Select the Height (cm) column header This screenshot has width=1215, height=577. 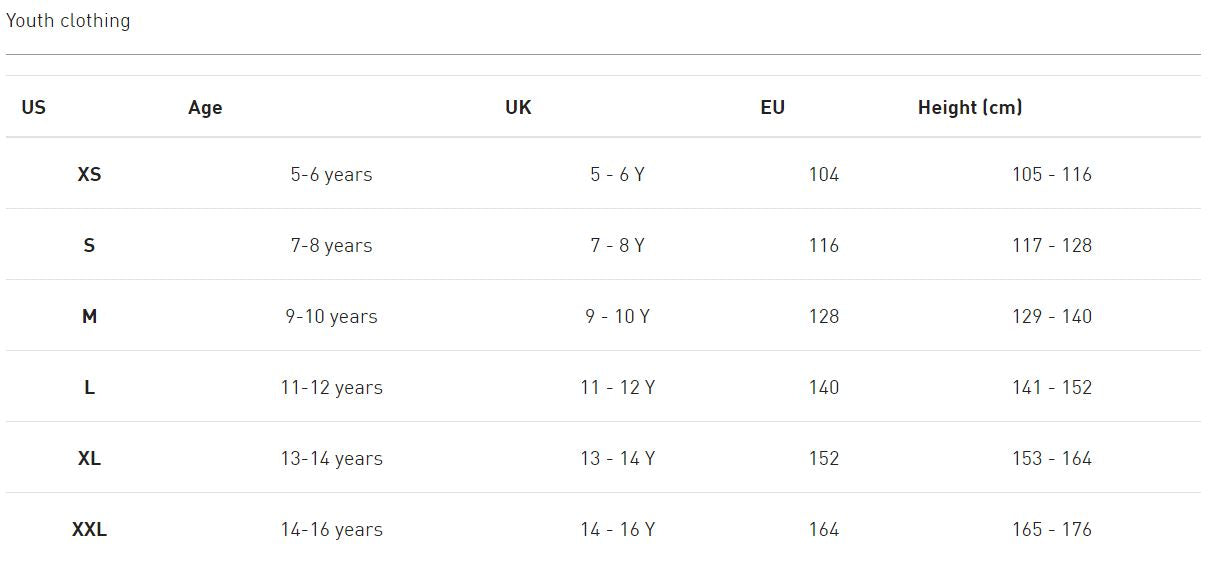pyautogui.click(x=969, y=107)
